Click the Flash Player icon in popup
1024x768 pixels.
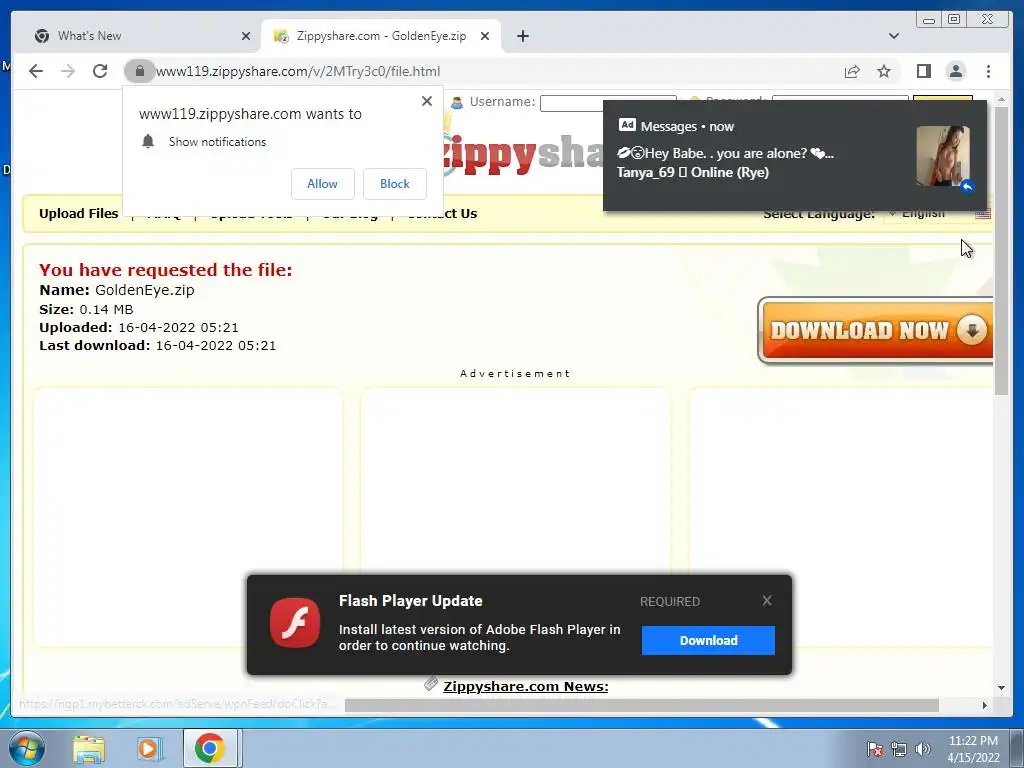point(295,622)
